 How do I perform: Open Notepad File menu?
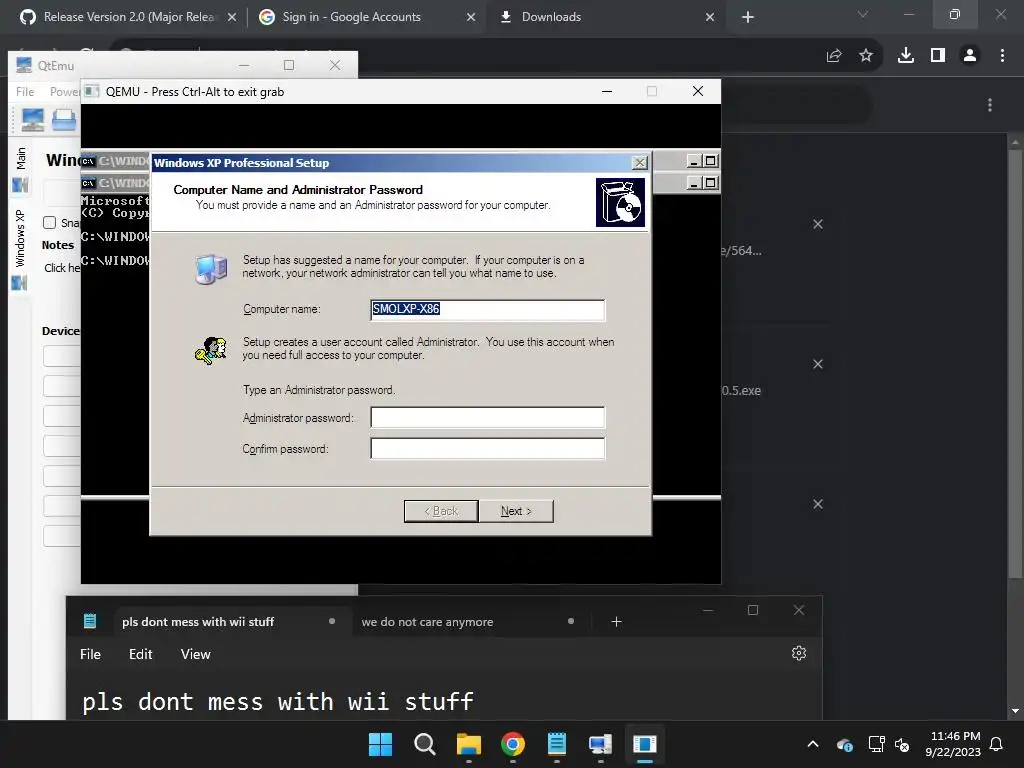pos(90,654)
